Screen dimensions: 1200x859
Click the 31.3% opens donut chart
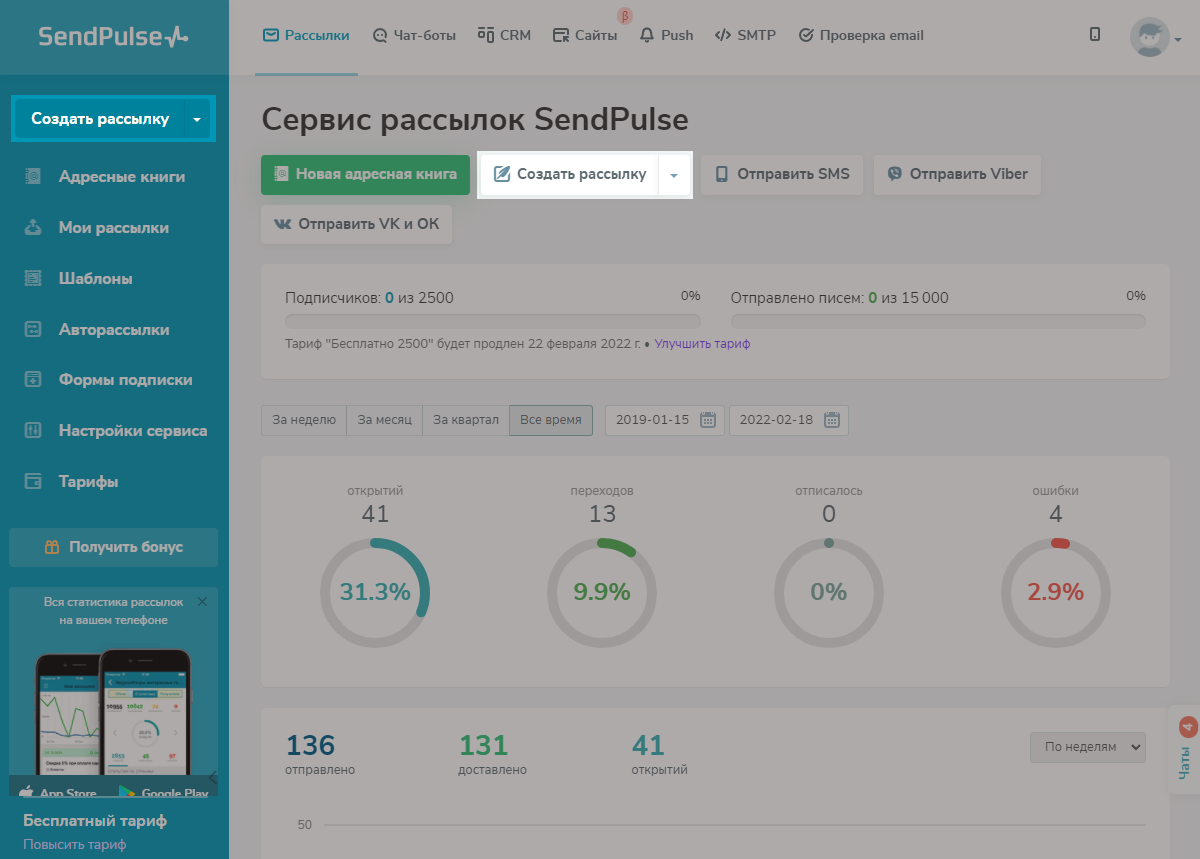tap(375, 592)
